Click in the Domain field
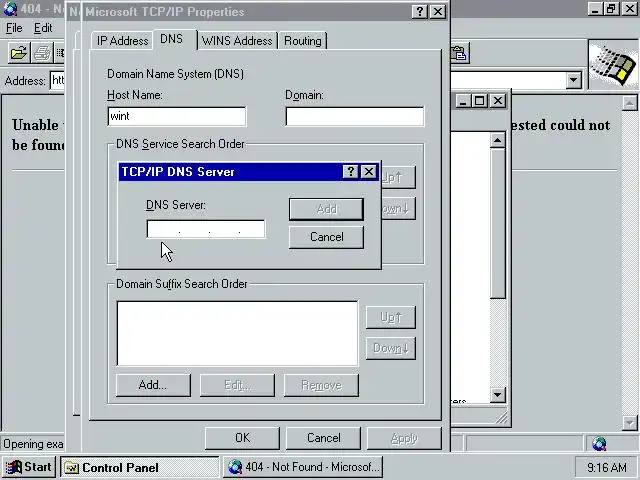The height and width of the screenshot is (480, 640). [355, 116]
